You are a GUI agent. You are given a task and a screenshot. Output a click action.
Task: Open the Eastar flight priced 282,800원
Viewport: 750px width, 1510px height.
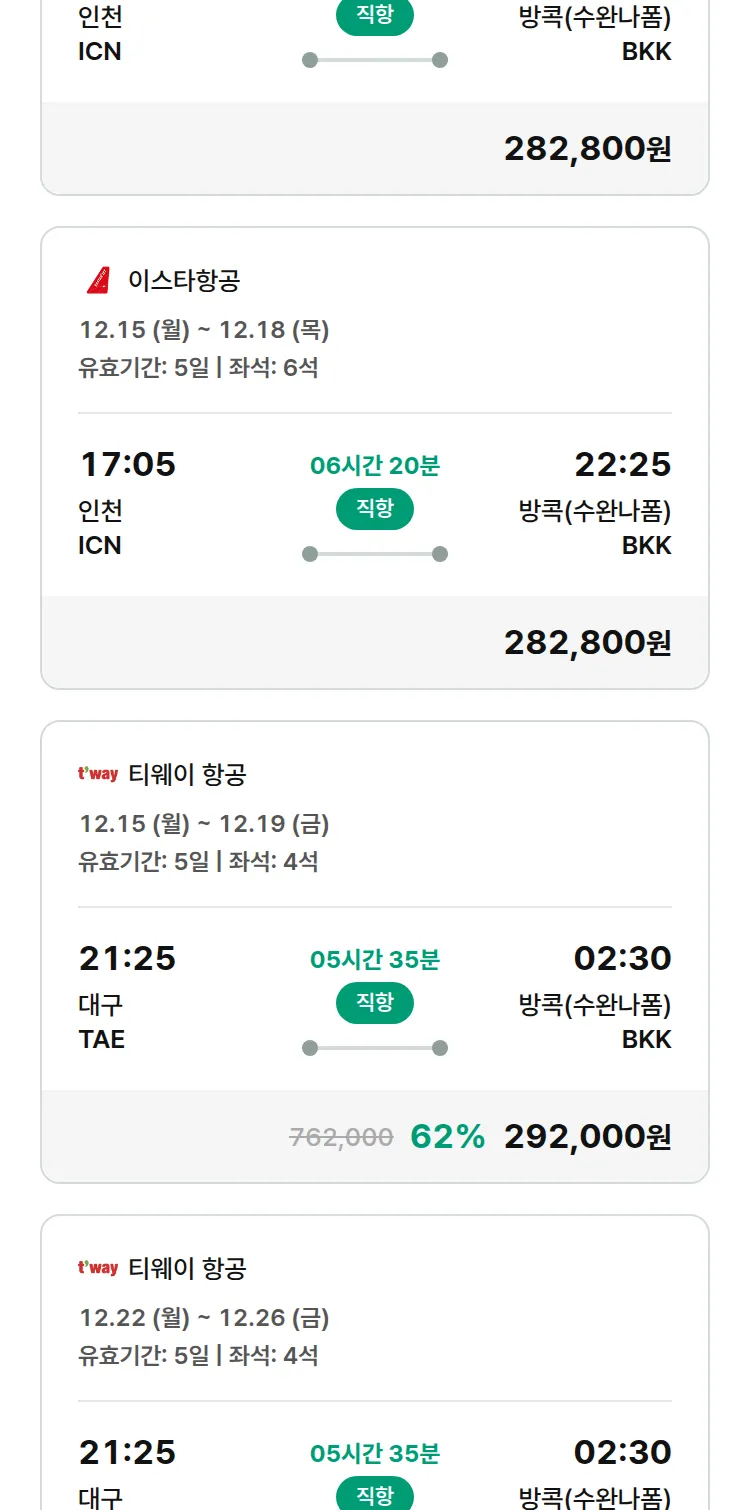pyautogui.click(x=587, y=642)
